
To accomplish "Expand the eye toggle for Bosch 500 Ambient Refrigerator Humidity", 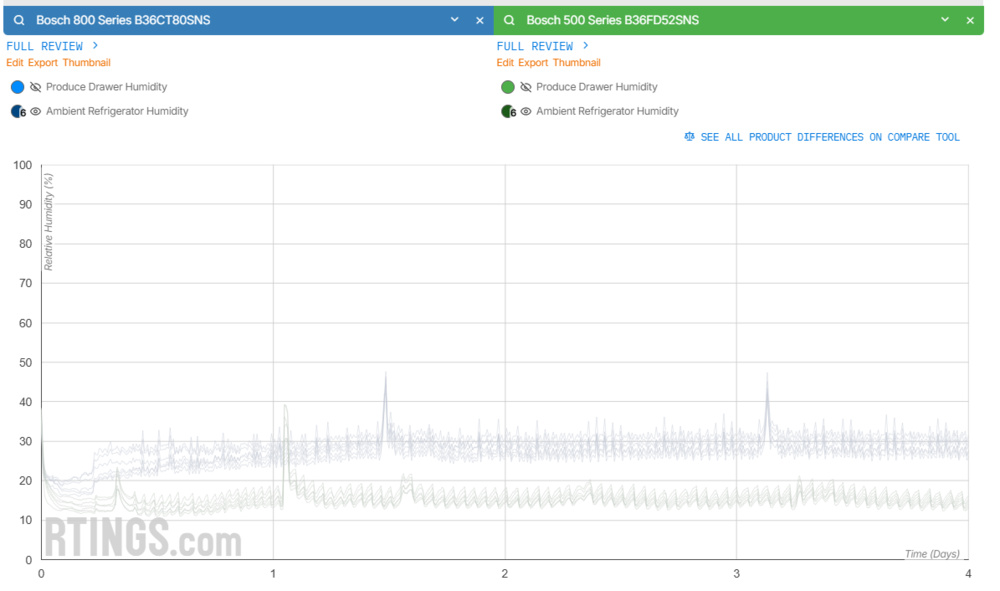I will [527, 111].
